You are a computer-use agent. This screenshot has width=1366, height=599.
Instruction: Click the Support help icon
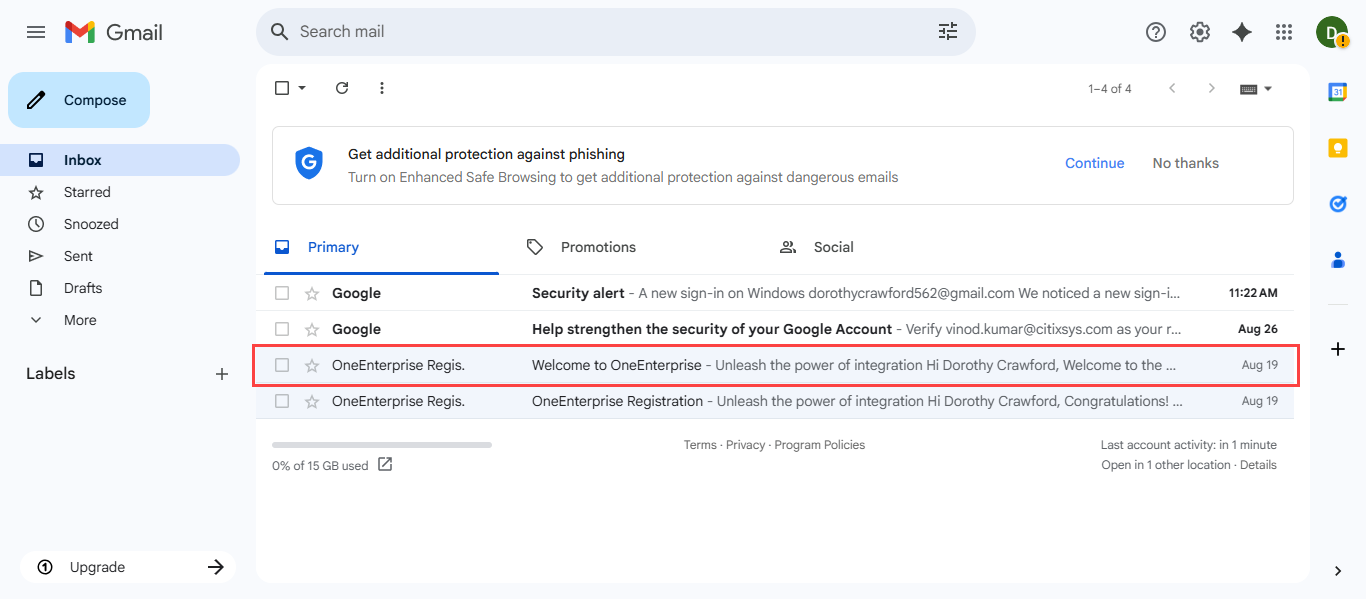[1156, 32]
